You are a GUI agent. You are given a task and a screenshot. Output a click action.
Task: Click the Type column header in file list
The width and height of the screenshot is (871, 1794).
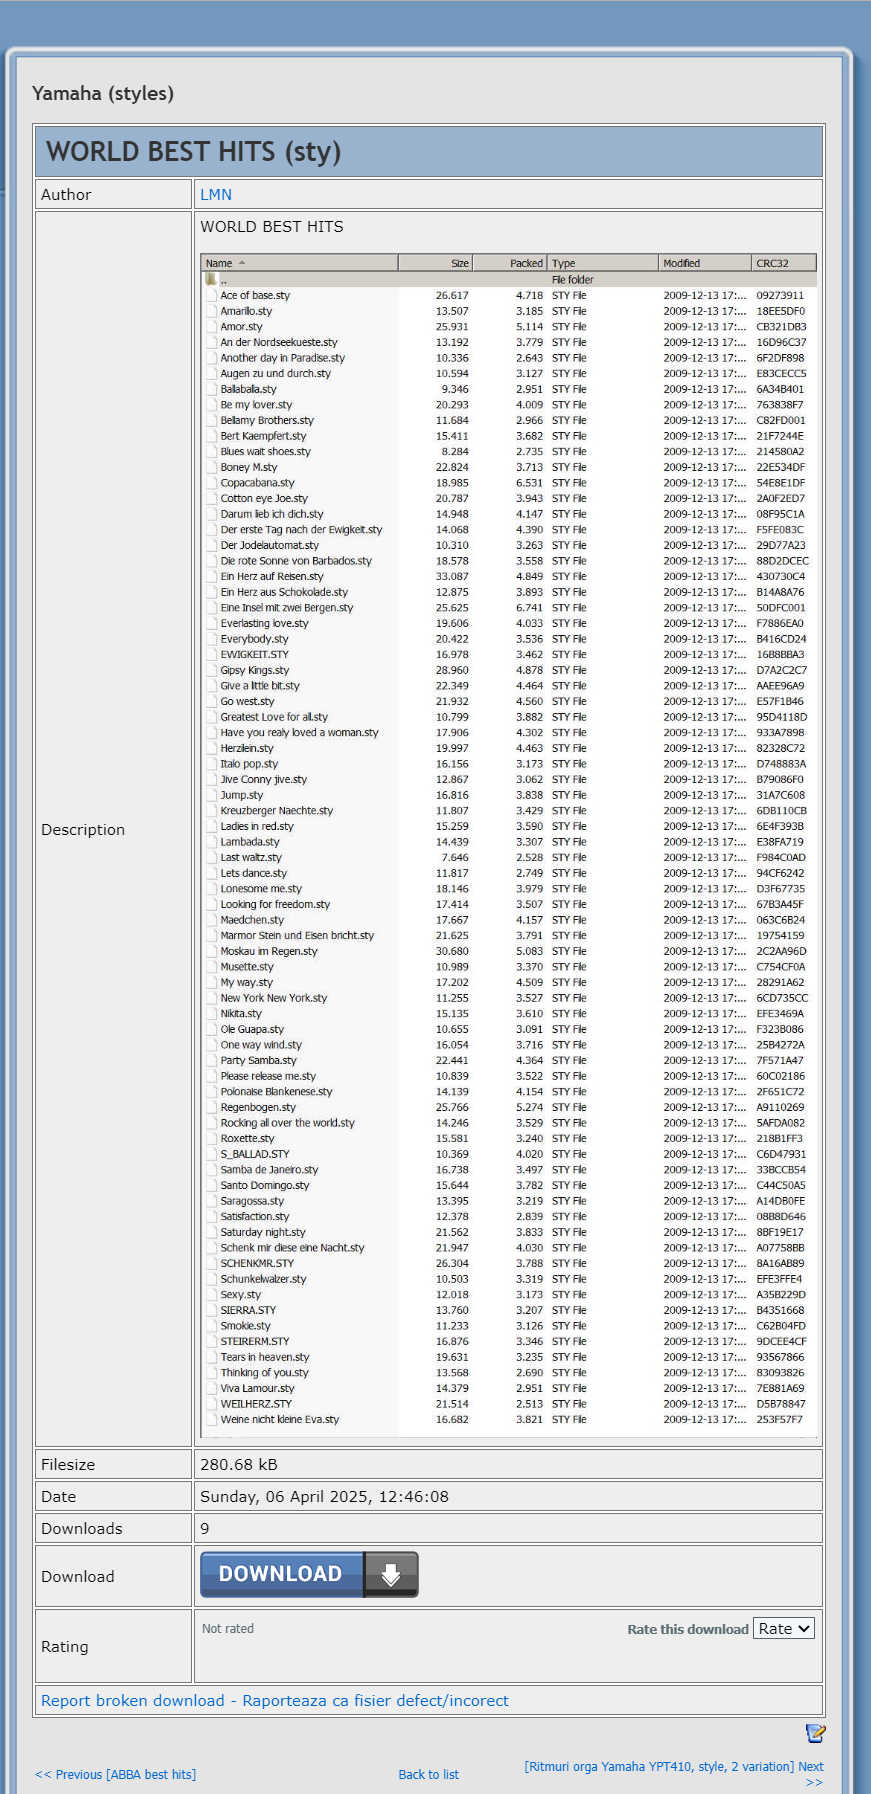click(603, 263)
